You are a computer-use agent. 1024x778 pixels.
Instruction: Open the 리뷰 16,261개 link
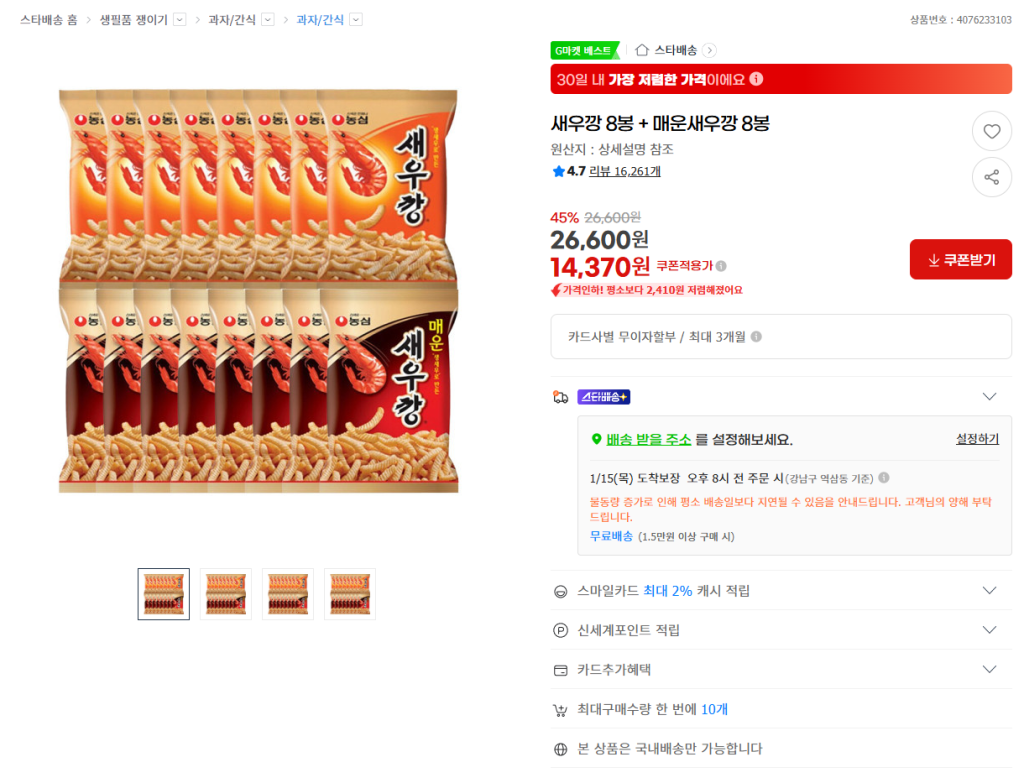(x=624, y=171)
